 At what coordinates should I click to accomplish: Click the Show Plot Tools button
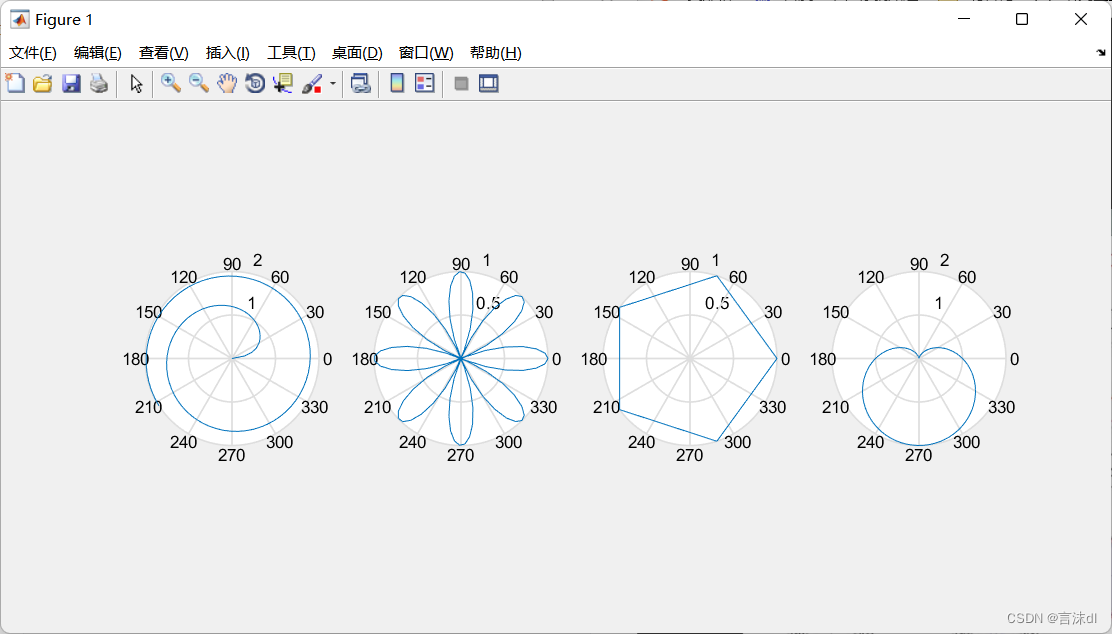[489, 84]
